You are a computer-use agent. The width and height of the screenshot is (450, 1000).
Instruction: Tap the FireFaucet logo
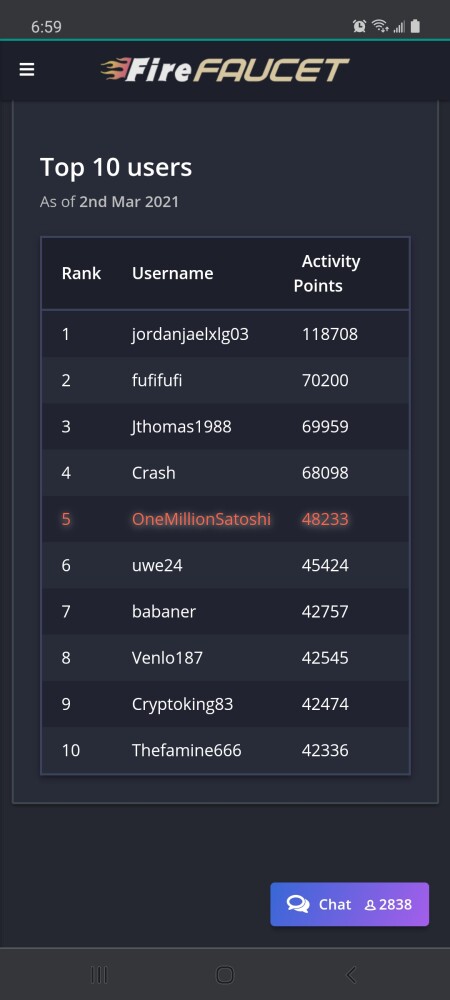pyautogui.click(x=225, y=70)
